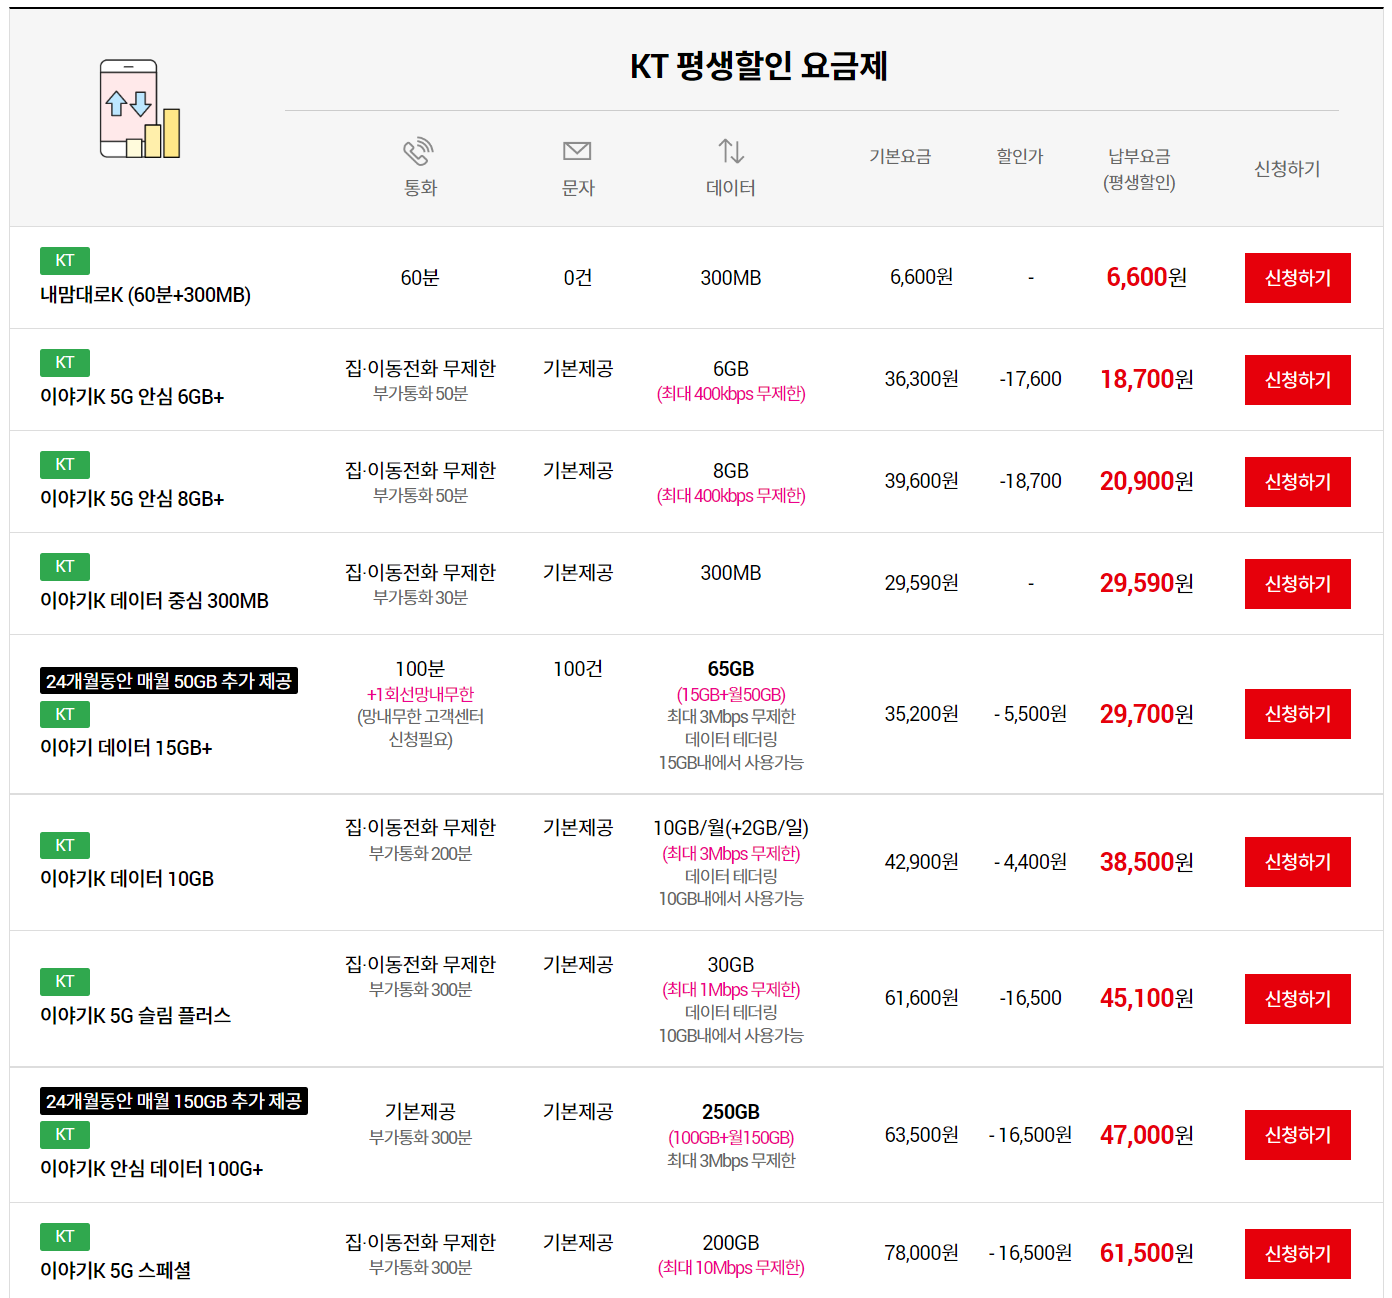1392x1298 pixels.
Task: Click KT badge above 이야기K 데이터 10GB
Action: pos(65,846)
